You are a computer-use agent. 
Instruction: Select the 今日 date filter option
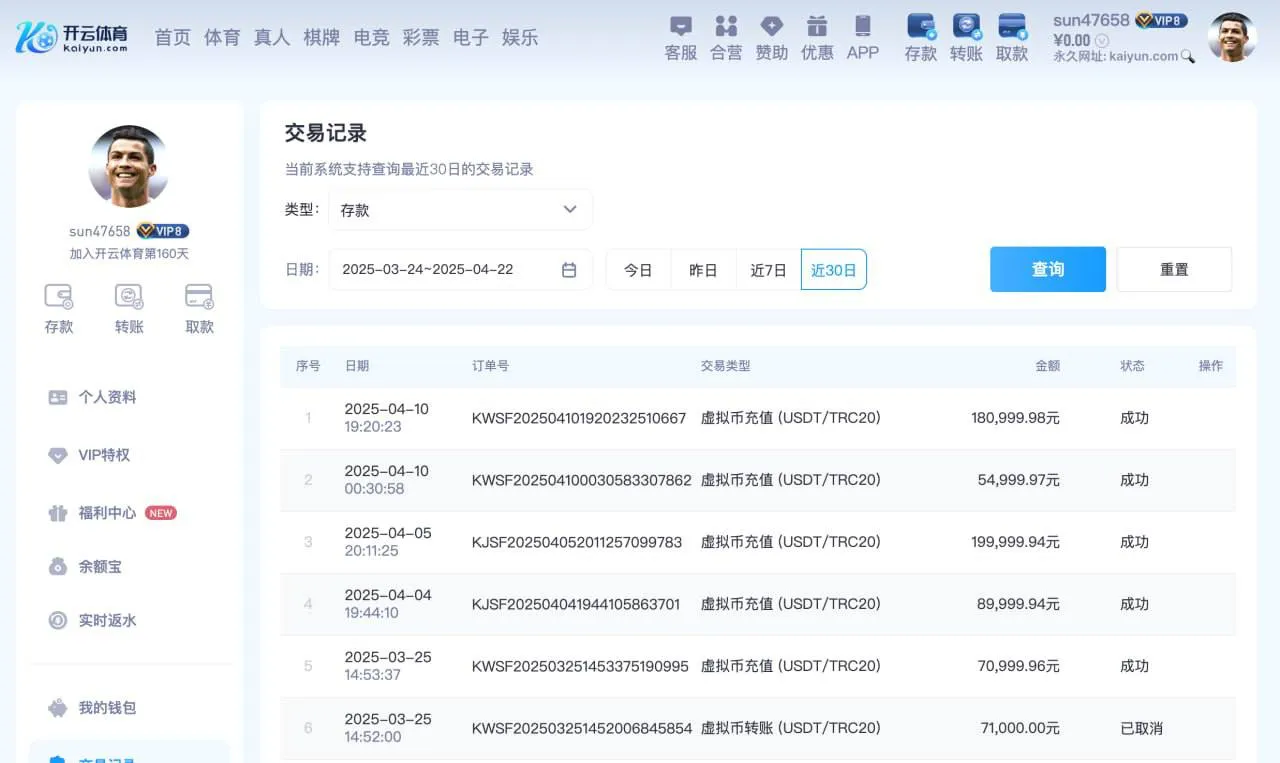point(638,269)
